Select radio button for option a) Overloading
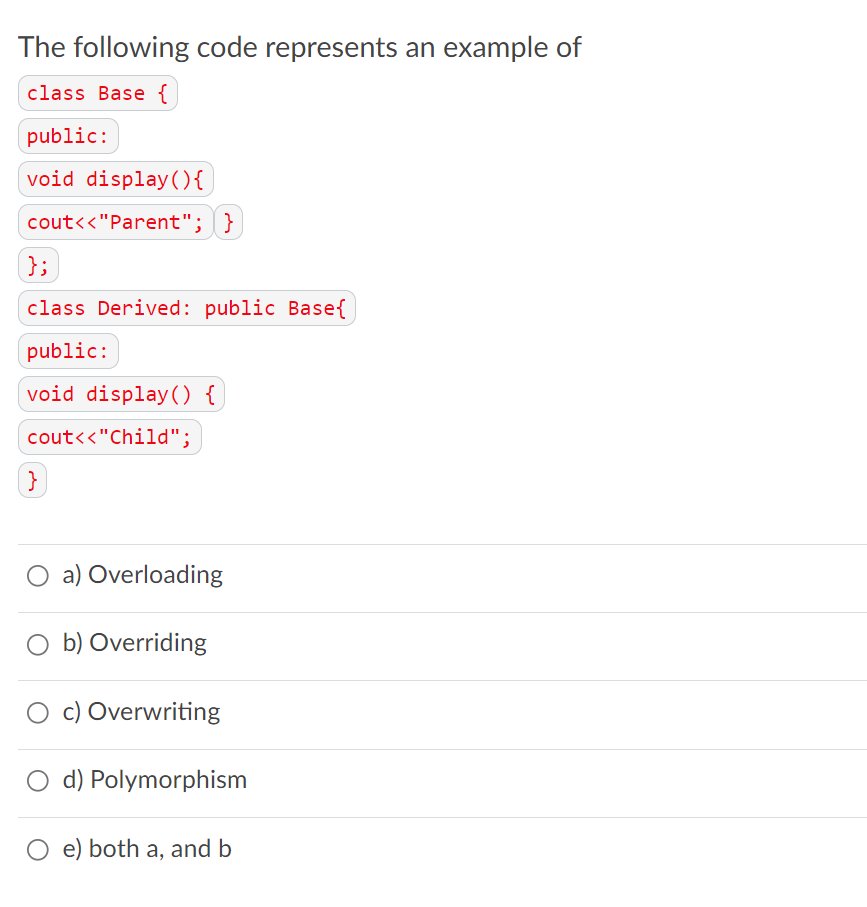The image size is (867, 907). point(37,576)
